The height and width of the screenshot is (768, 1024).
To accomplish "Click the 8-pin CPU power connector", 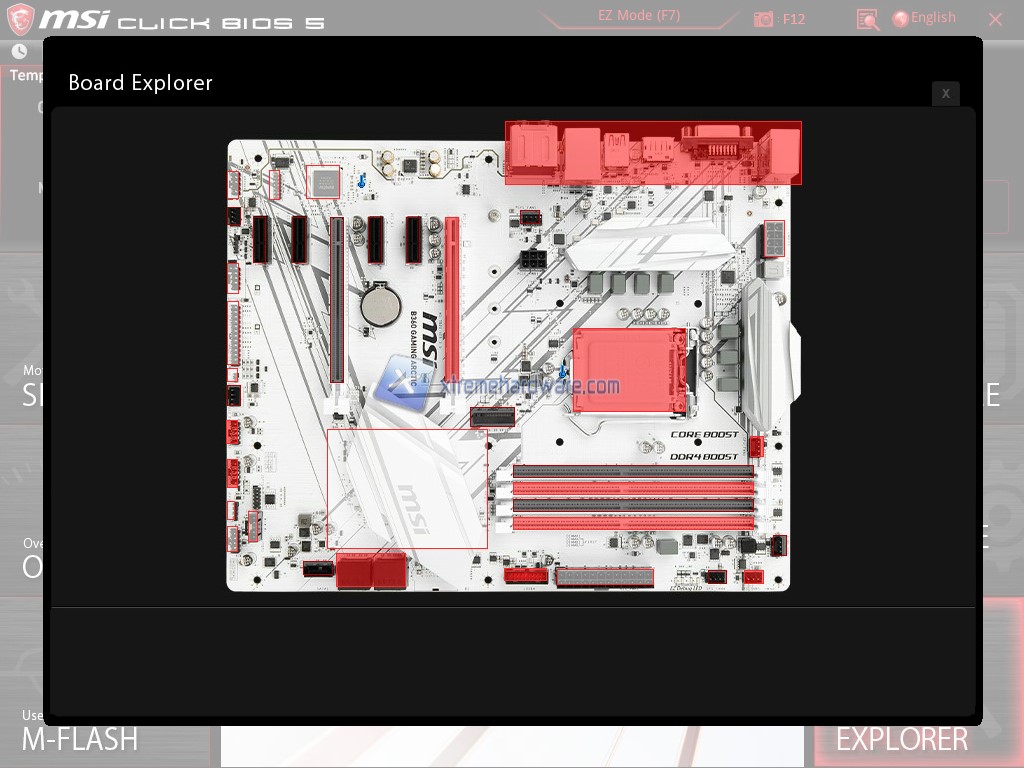I will pyautogui.click(x=774, y=239).
